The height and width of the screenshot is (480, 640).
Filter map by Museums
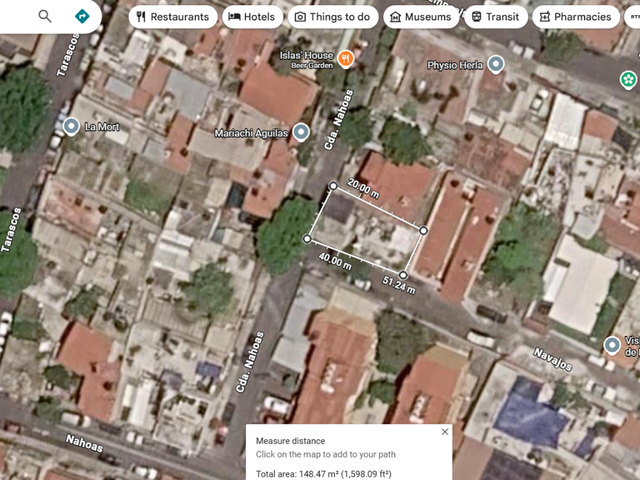pos(421,17)
